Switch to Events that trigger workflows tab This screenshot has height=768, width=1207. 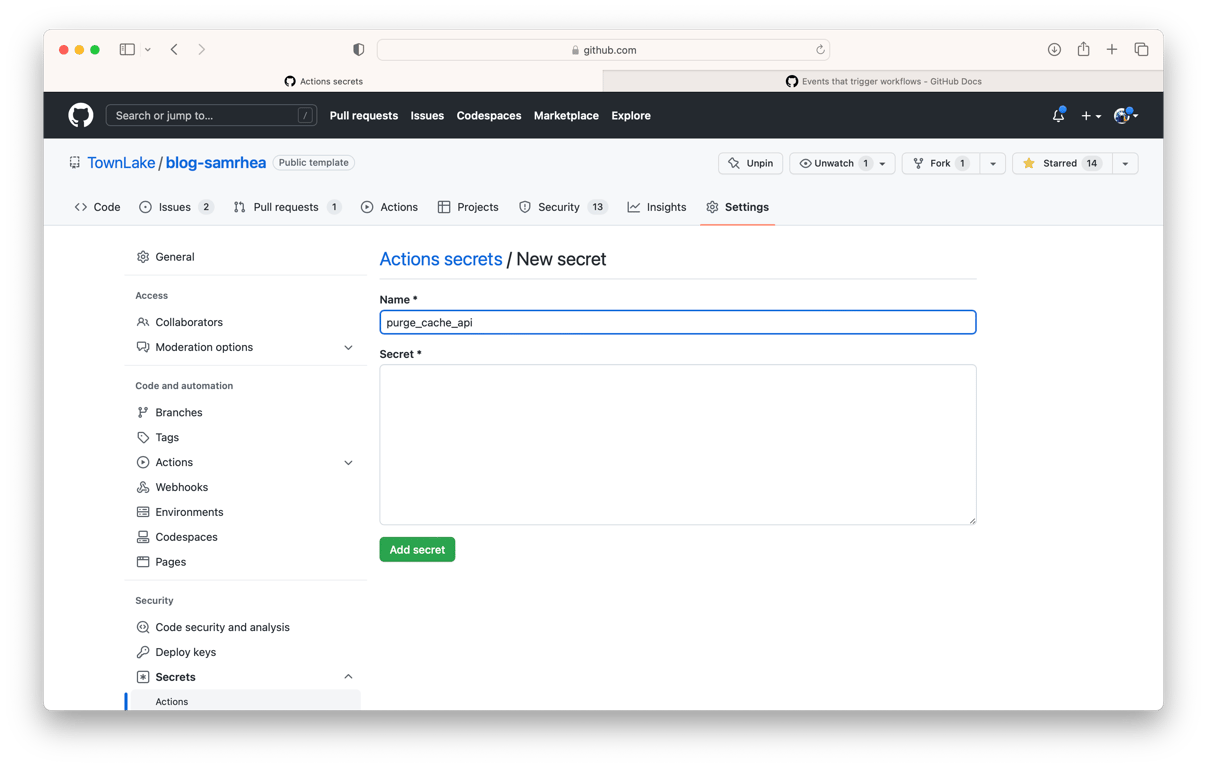[x=883, y=81]
